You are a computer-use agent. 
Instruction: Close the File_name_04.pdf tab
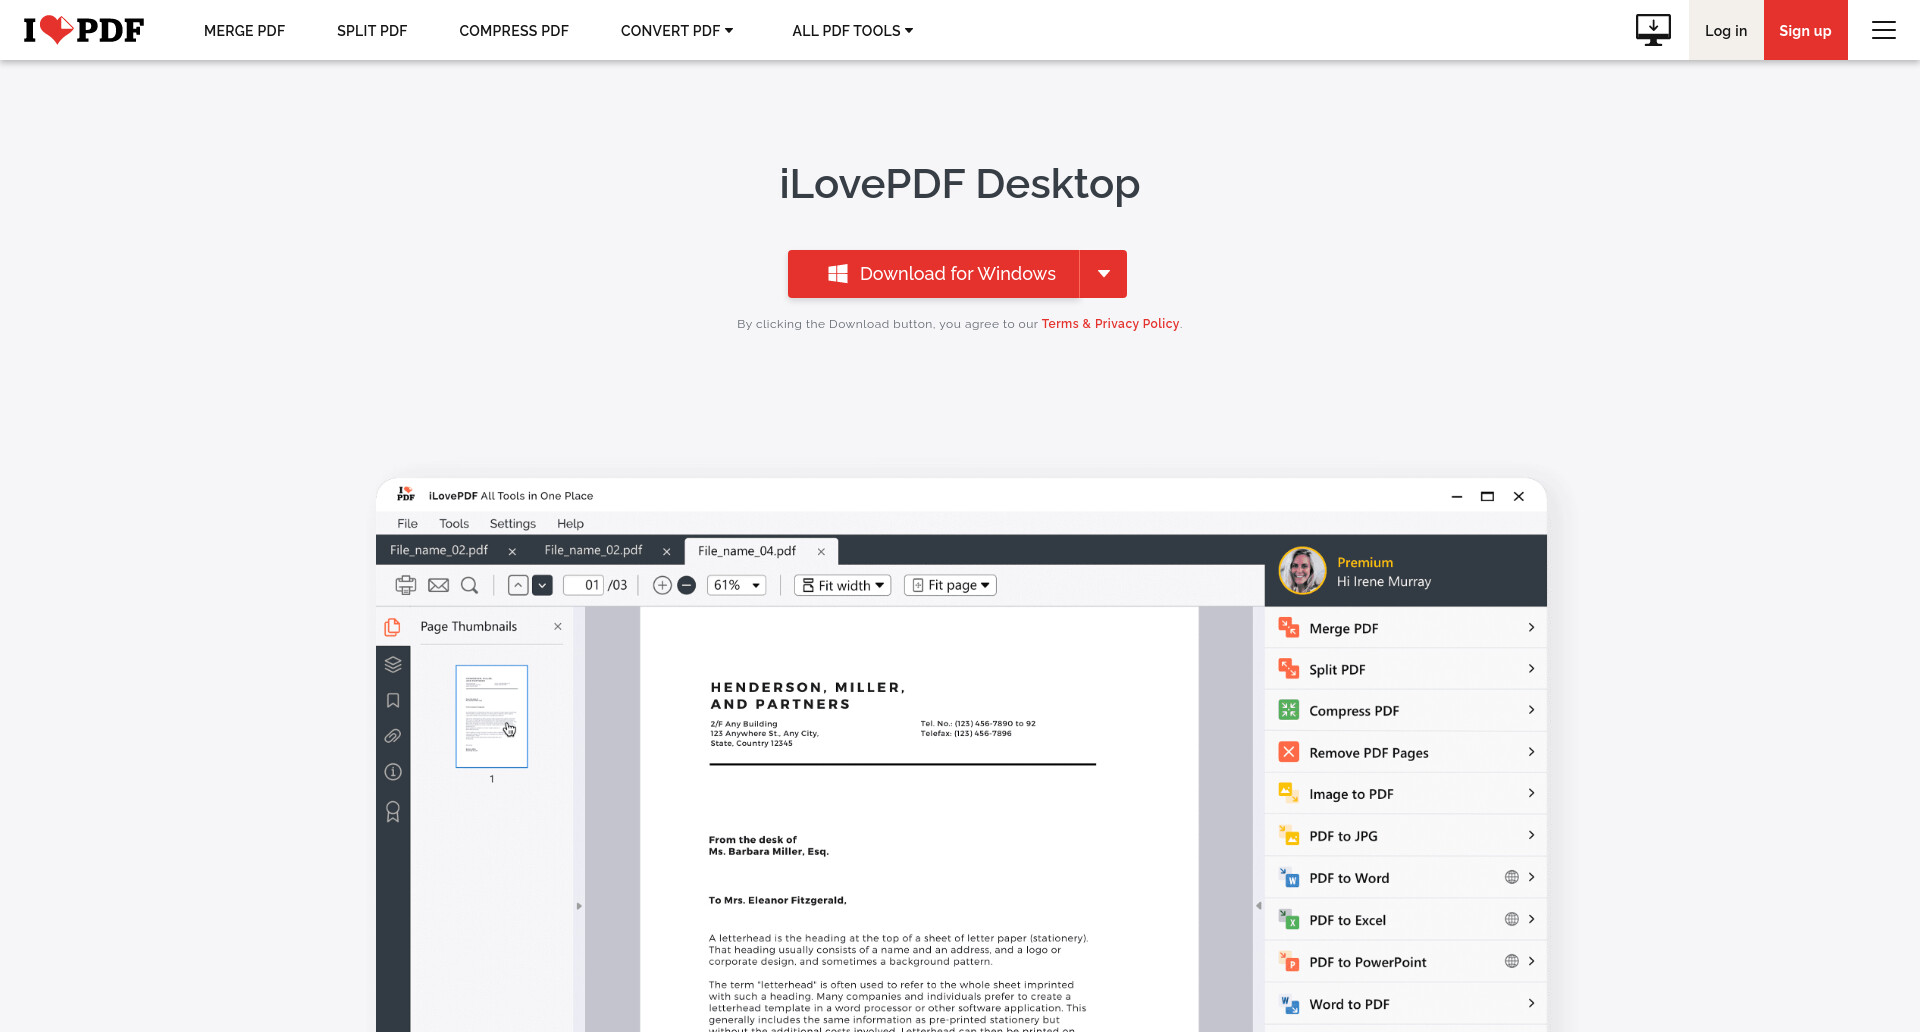(821, 551)
